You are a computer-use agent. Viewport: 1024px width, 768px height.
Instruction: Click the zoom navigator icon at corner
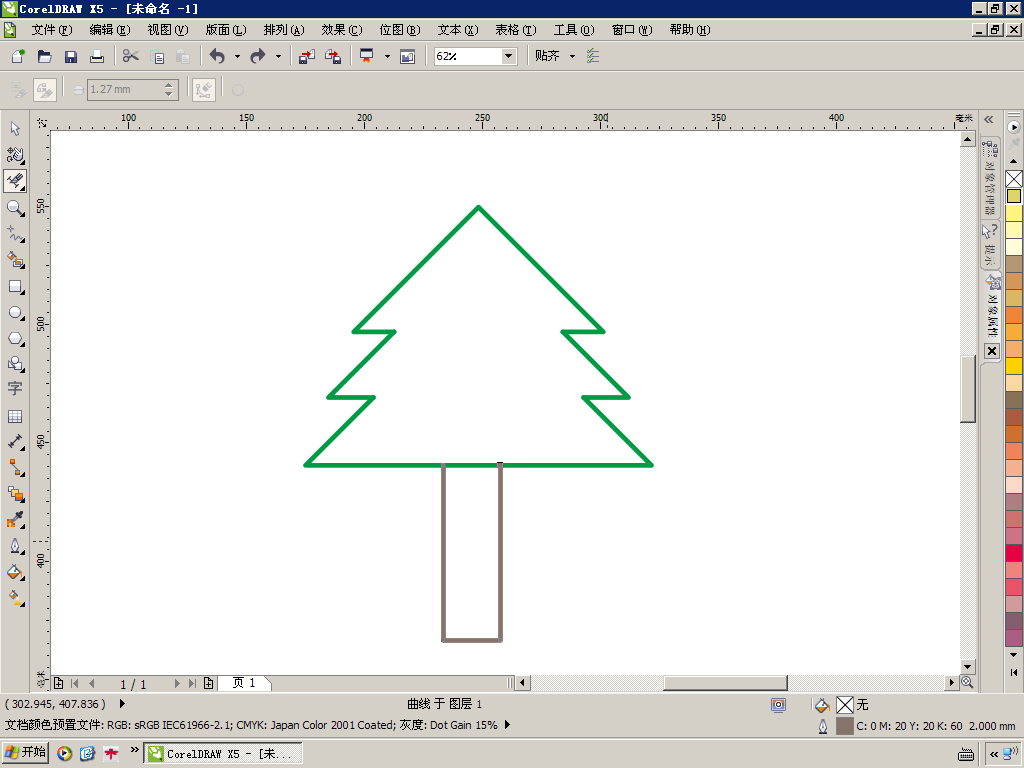coord(967,682)
